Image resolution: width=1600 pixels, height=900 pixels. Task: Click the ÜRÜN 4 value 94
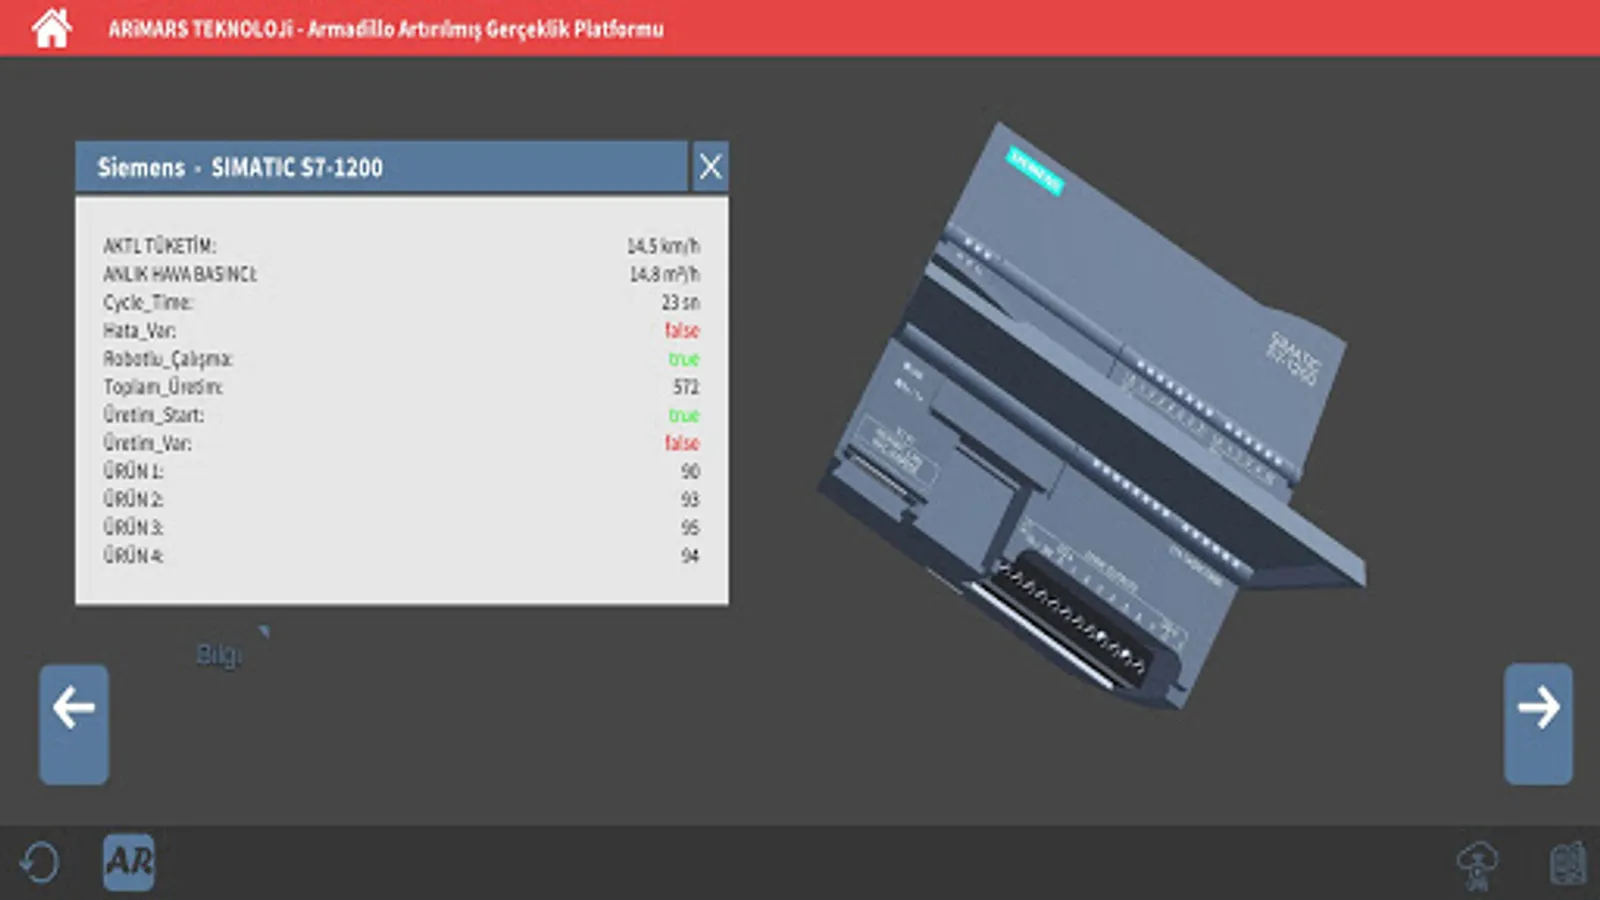[690, 555]
